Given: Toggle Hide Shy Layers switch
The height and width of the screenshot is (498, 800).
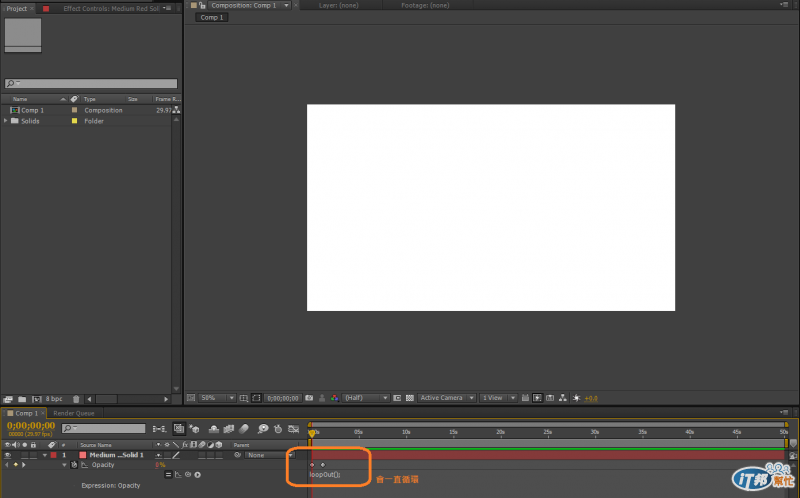Looking at the screenshot, I should point(214,429).
